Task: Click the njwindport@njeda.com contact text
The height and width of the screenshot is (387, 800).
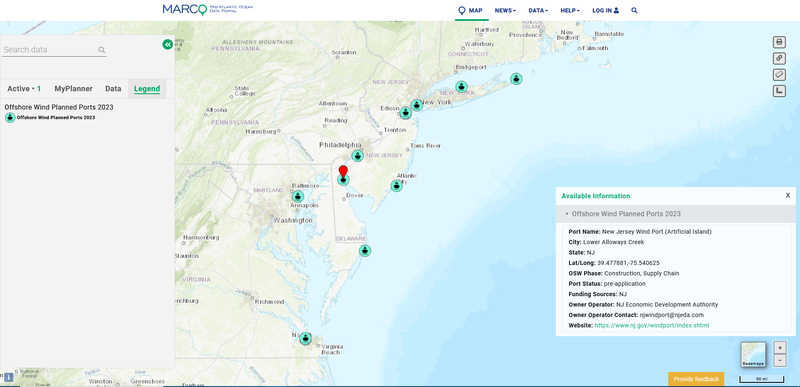Action: pos(671,315)
